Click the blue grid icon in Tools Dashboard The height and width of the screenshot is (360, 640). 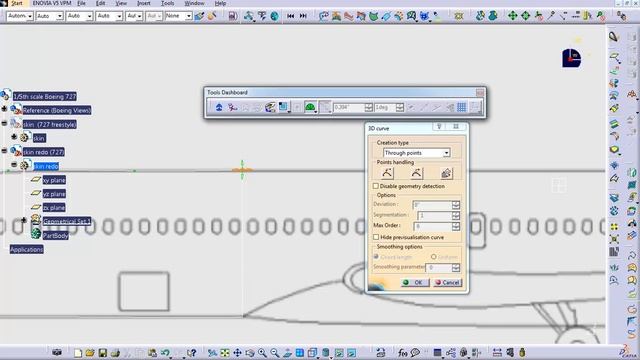(x=462, y=107)
